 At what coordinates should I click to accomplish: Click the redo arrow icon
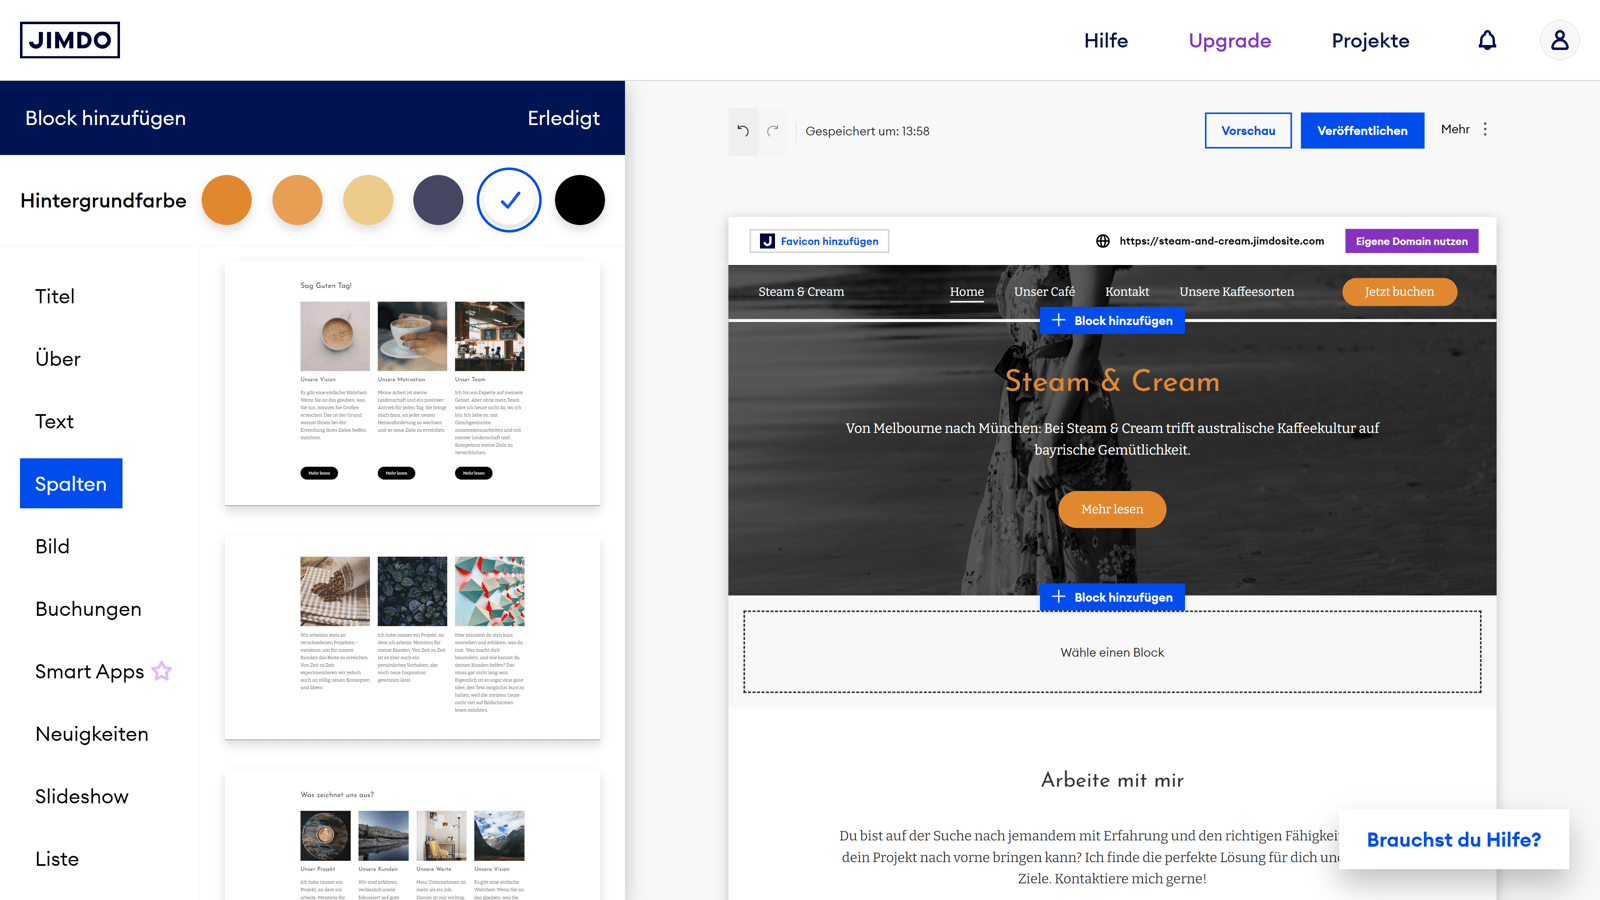click(x=774, y=130)
